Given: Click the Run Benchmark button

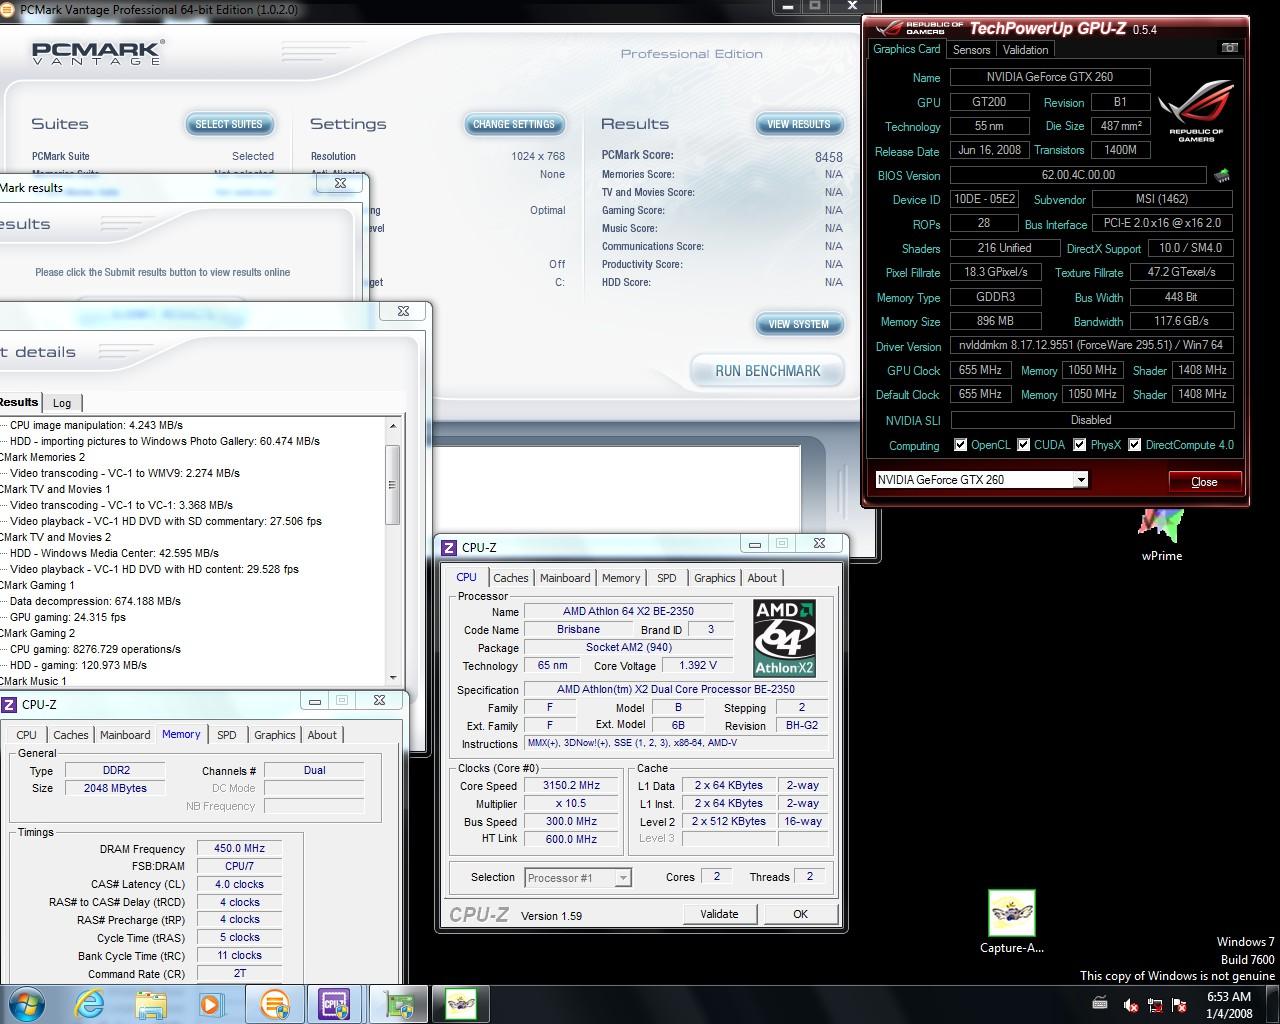Looking at the screenshot, I should click(768, 371).
